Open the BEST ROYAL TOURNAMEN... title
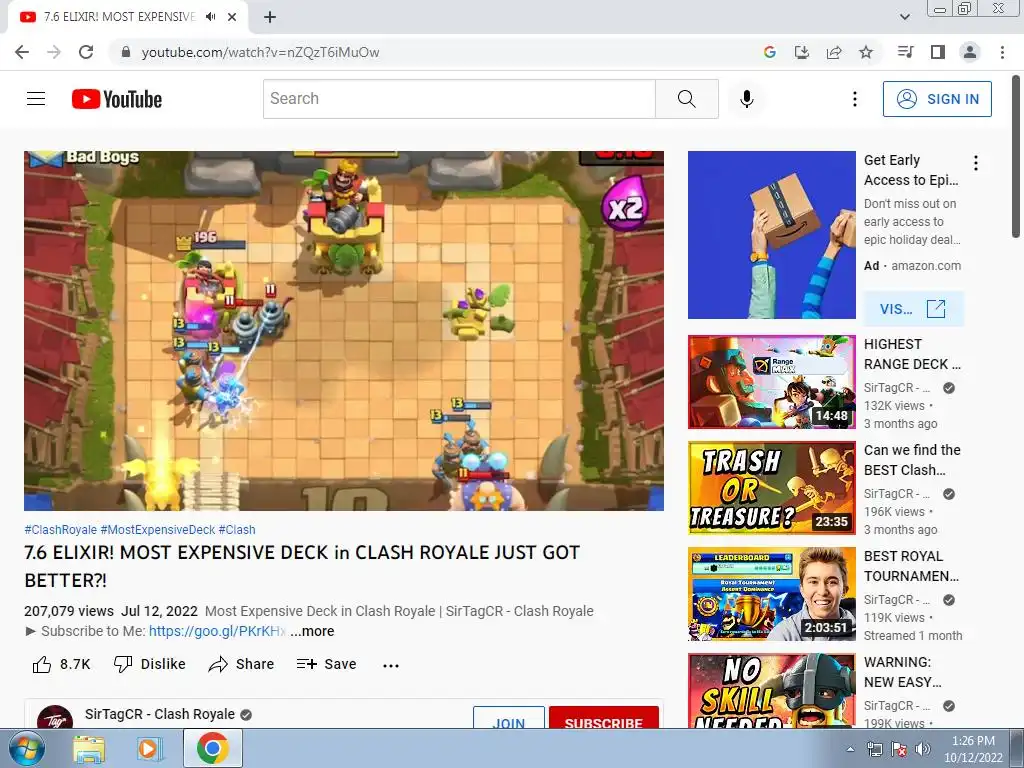 pyautogui.click(x=912, y=566)
